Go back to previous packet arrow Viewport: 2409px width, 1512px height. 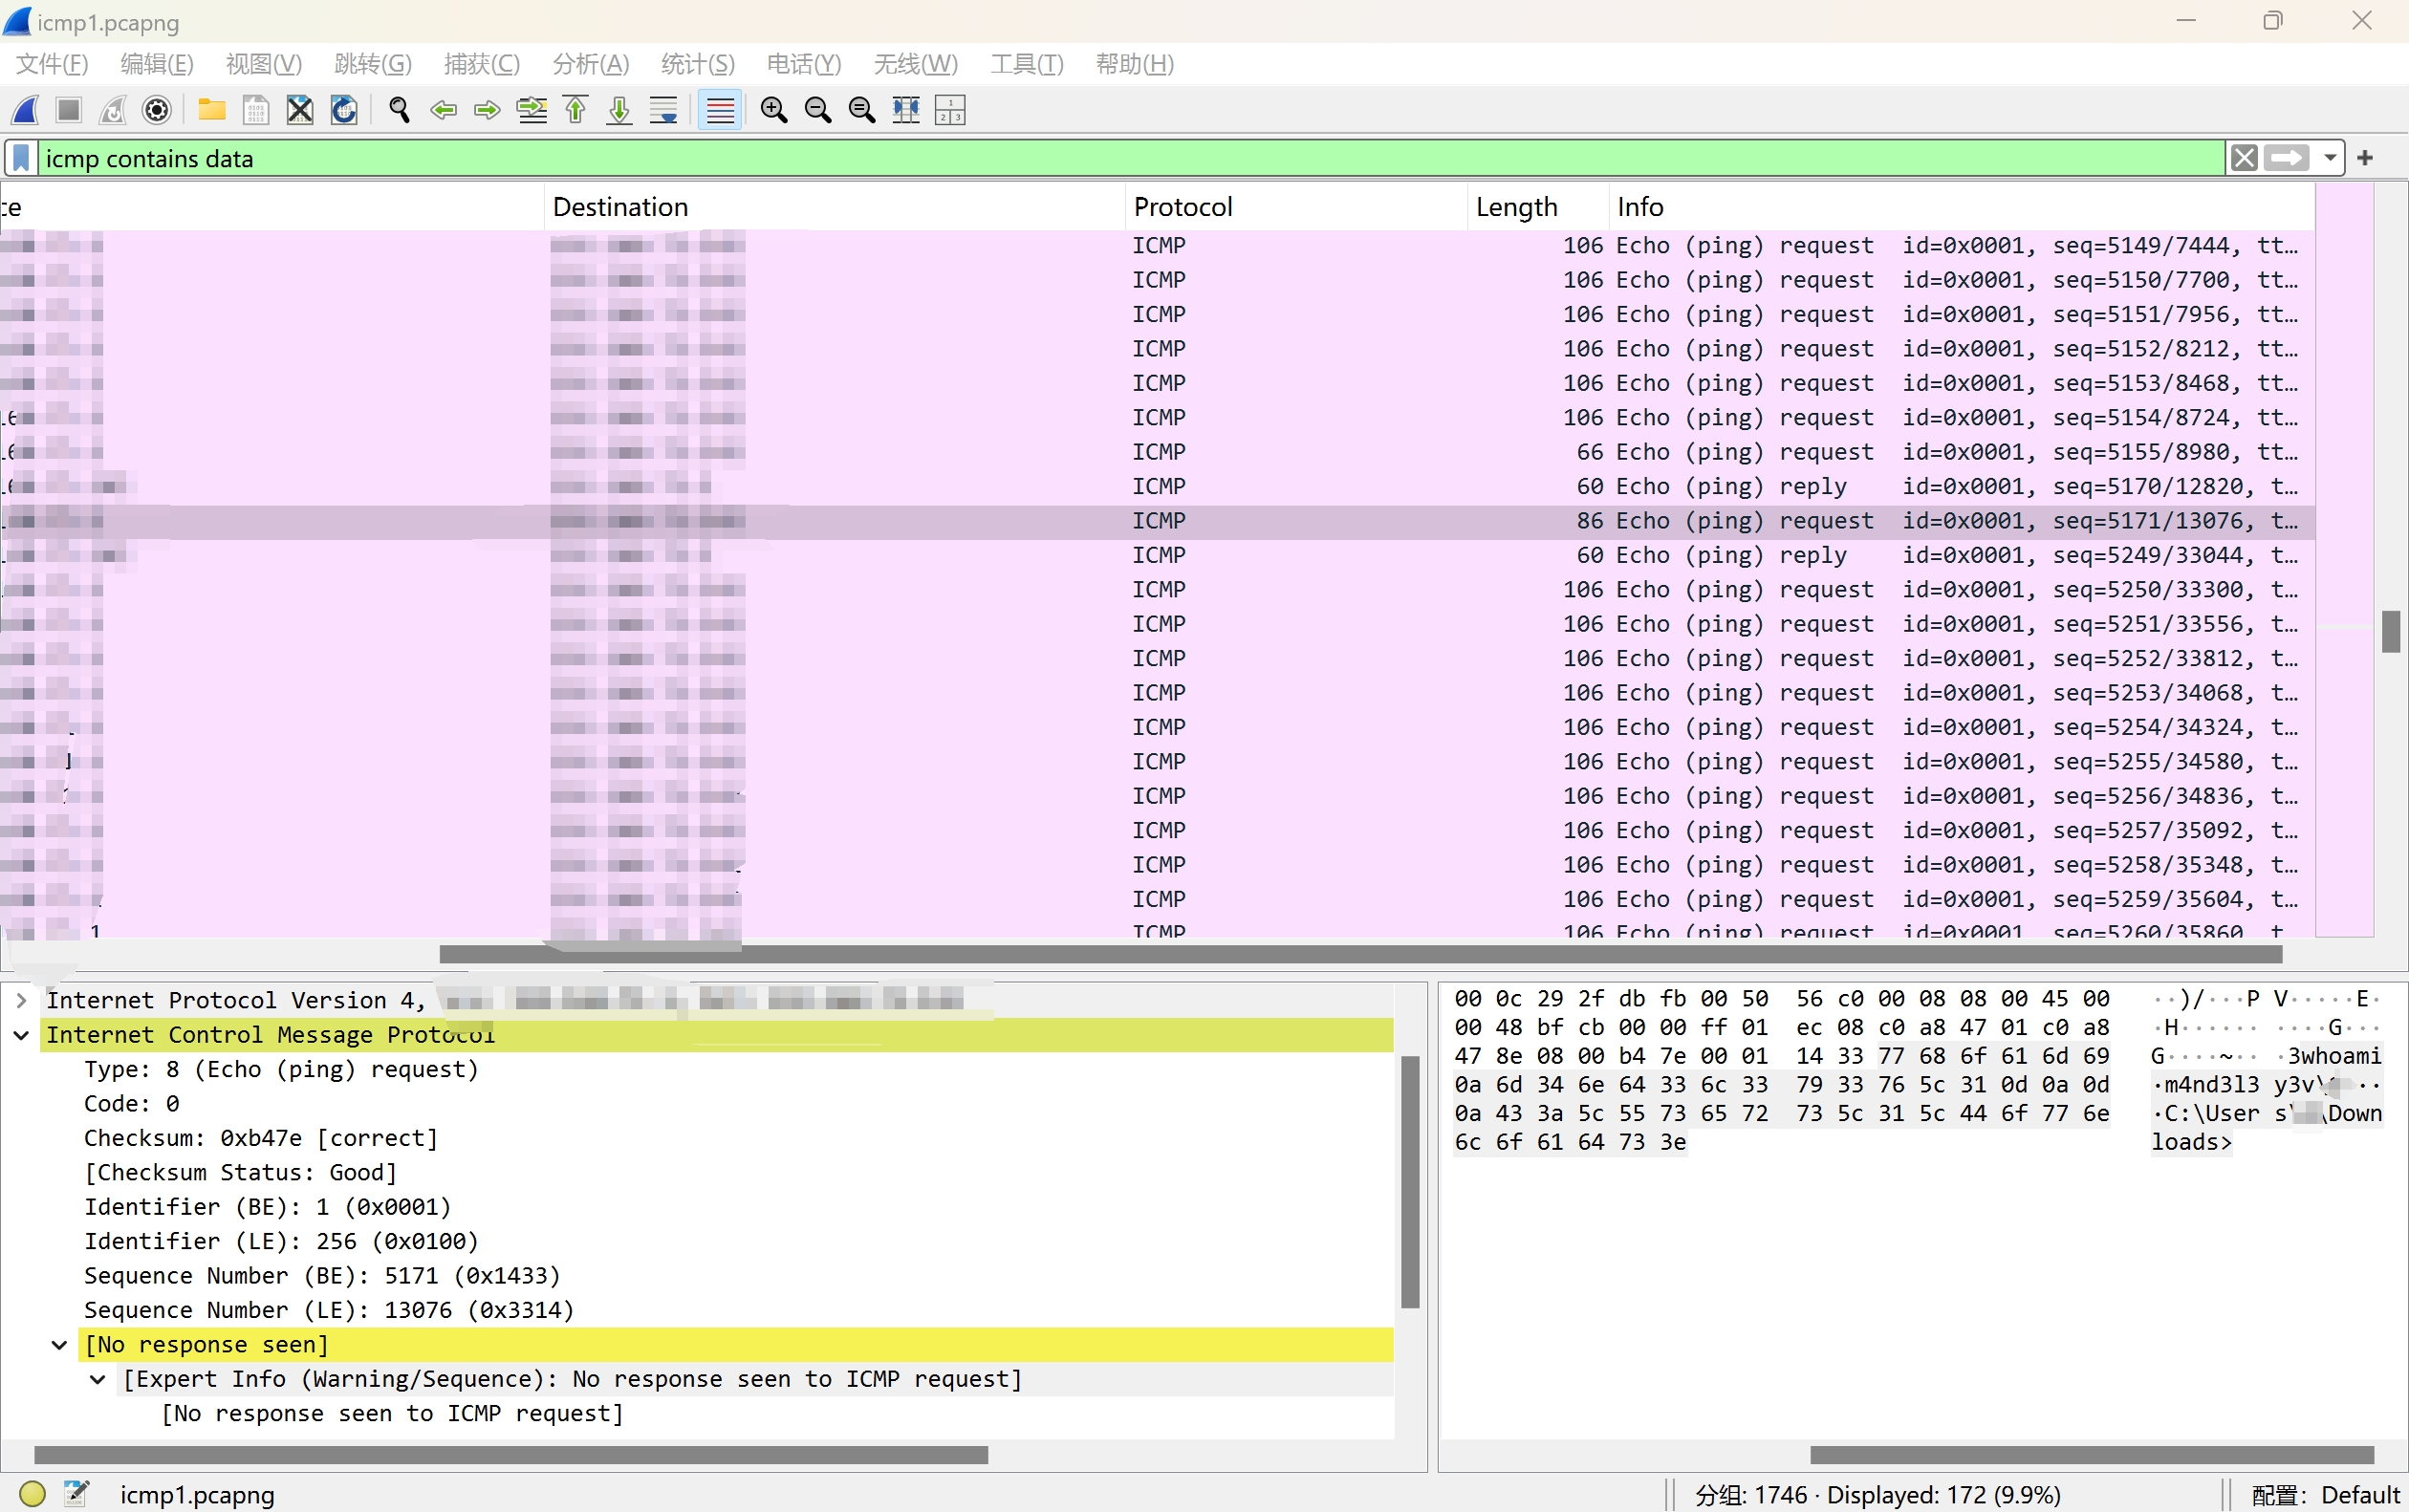click(x=443, y=110)
